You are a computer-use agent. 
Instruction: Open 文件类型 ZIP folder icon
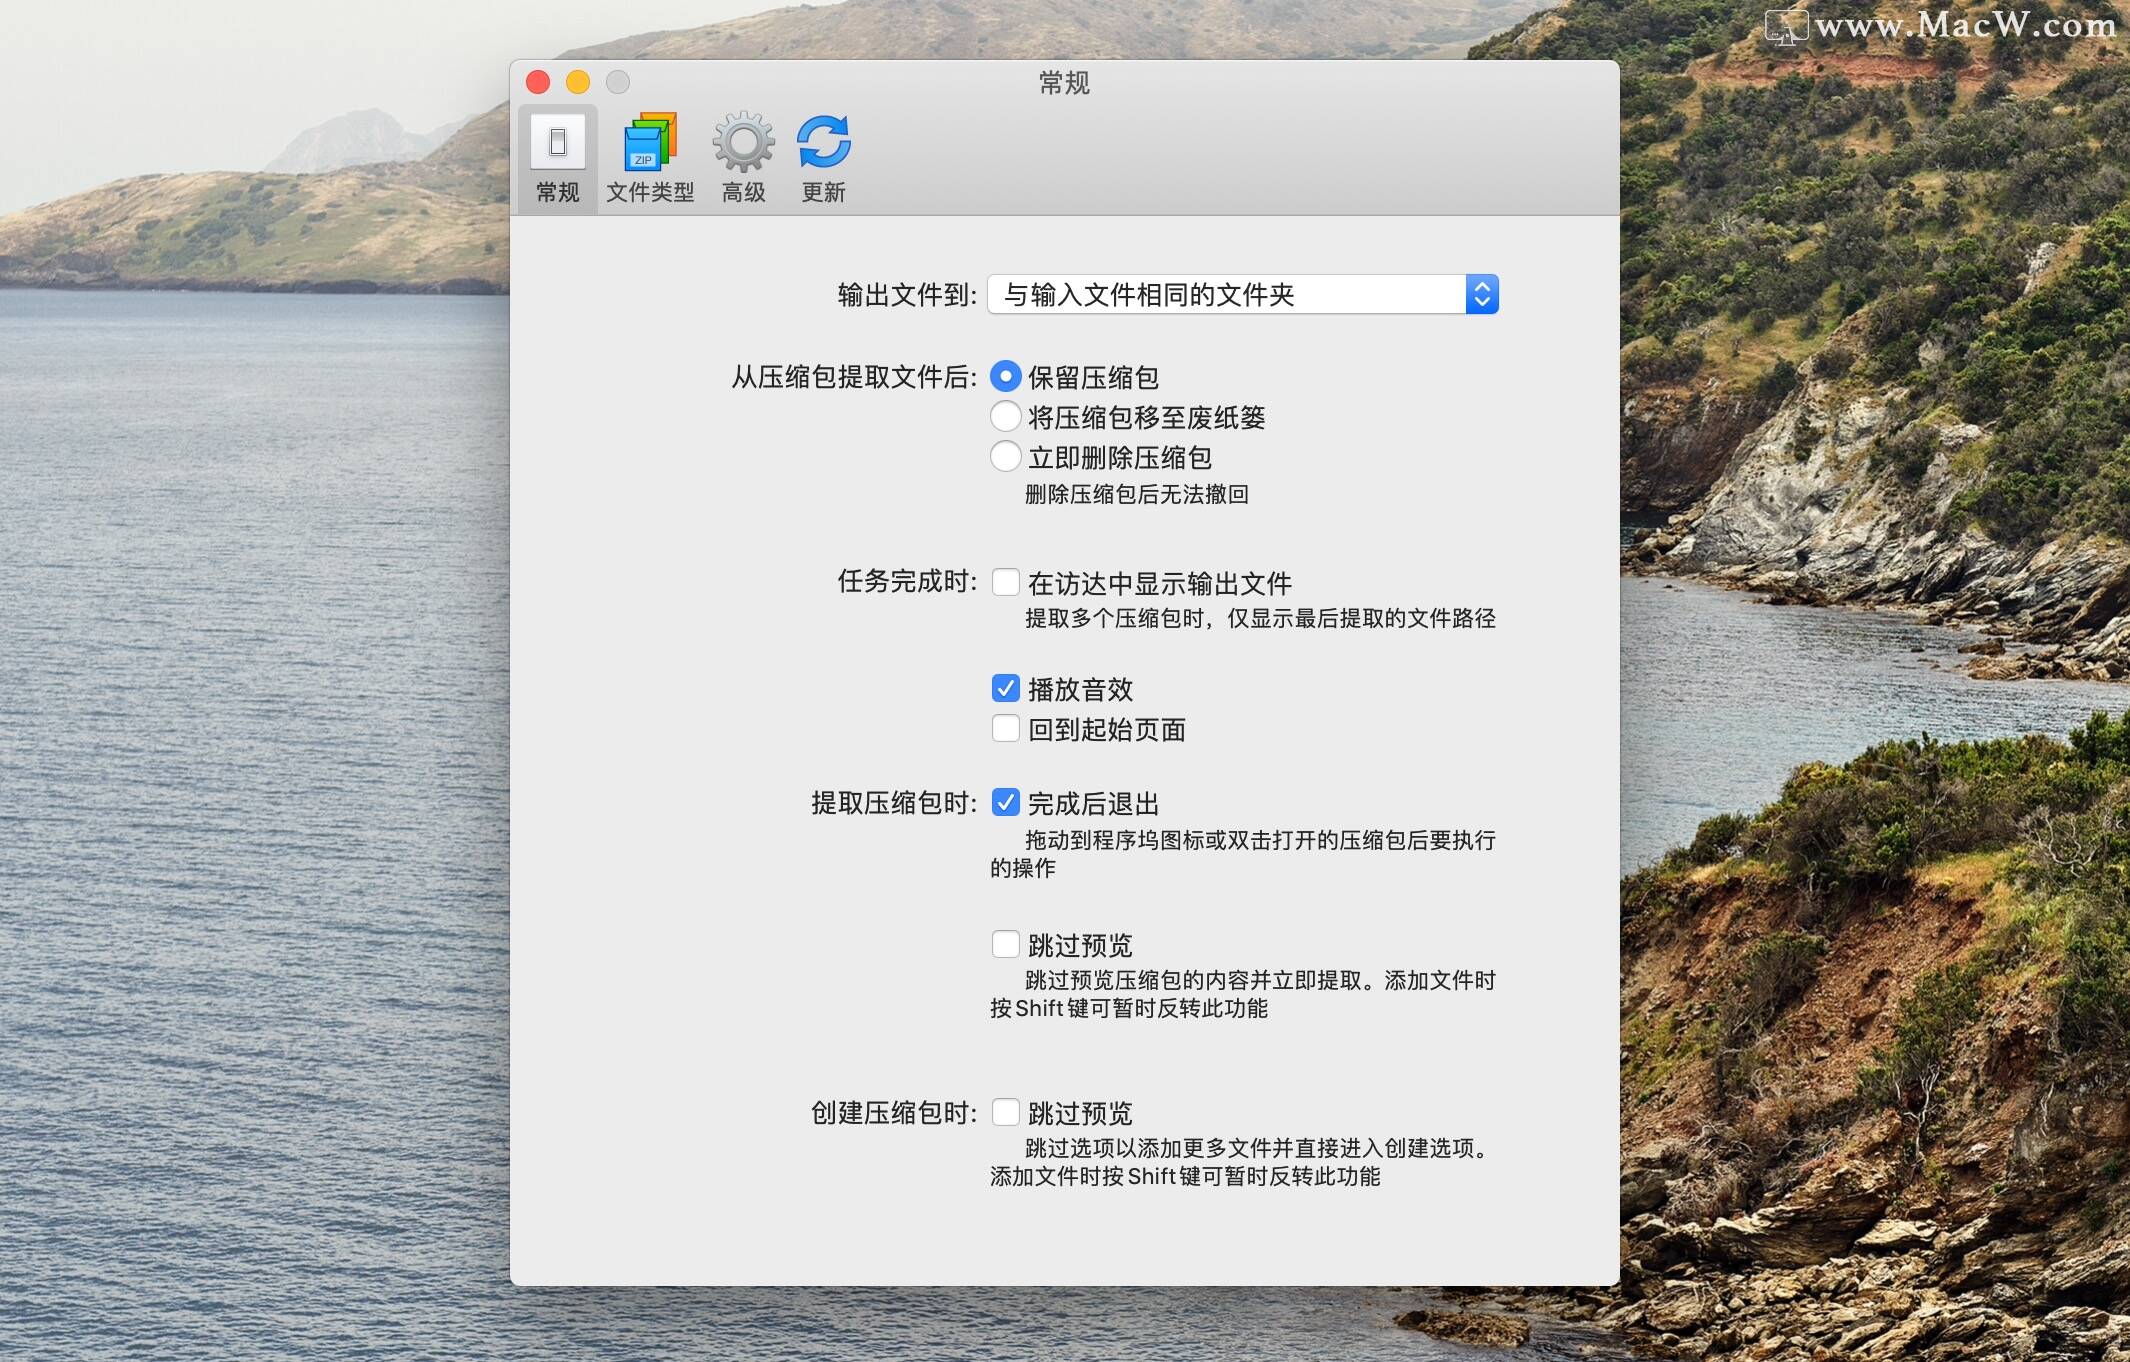point(650,143)
